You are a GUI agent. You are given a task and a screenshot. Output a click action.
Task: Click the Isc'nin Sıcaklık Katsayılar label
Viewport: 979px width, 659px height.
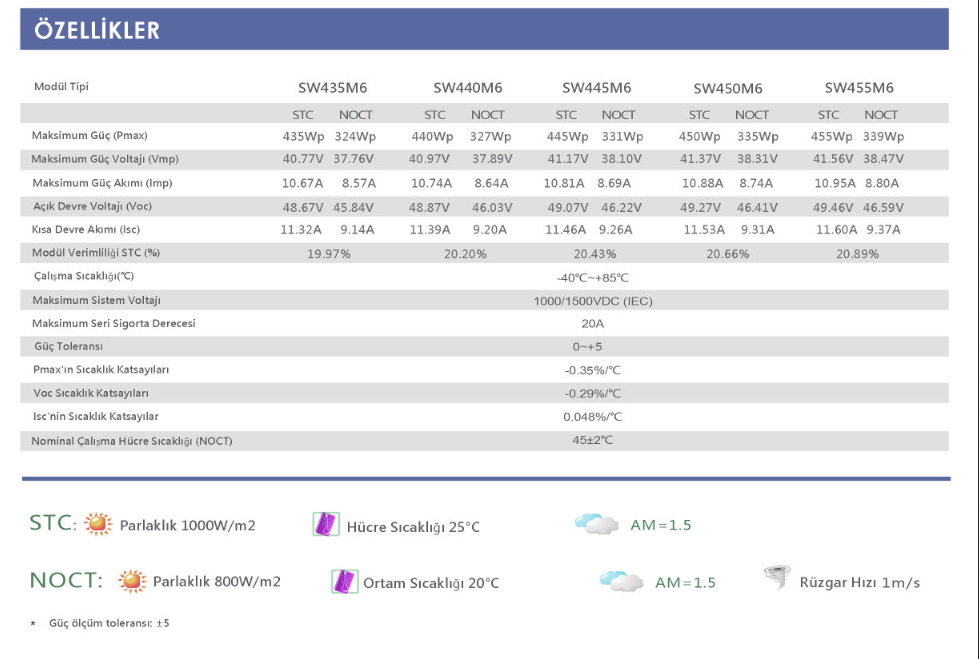(96, 417)
